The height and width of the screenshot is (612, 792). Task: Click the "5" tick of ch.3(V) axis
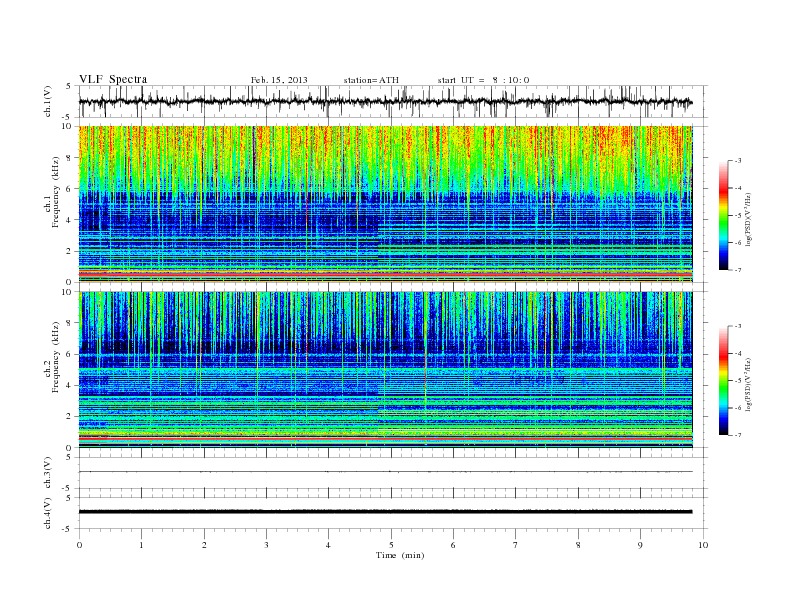click(69, 457)
